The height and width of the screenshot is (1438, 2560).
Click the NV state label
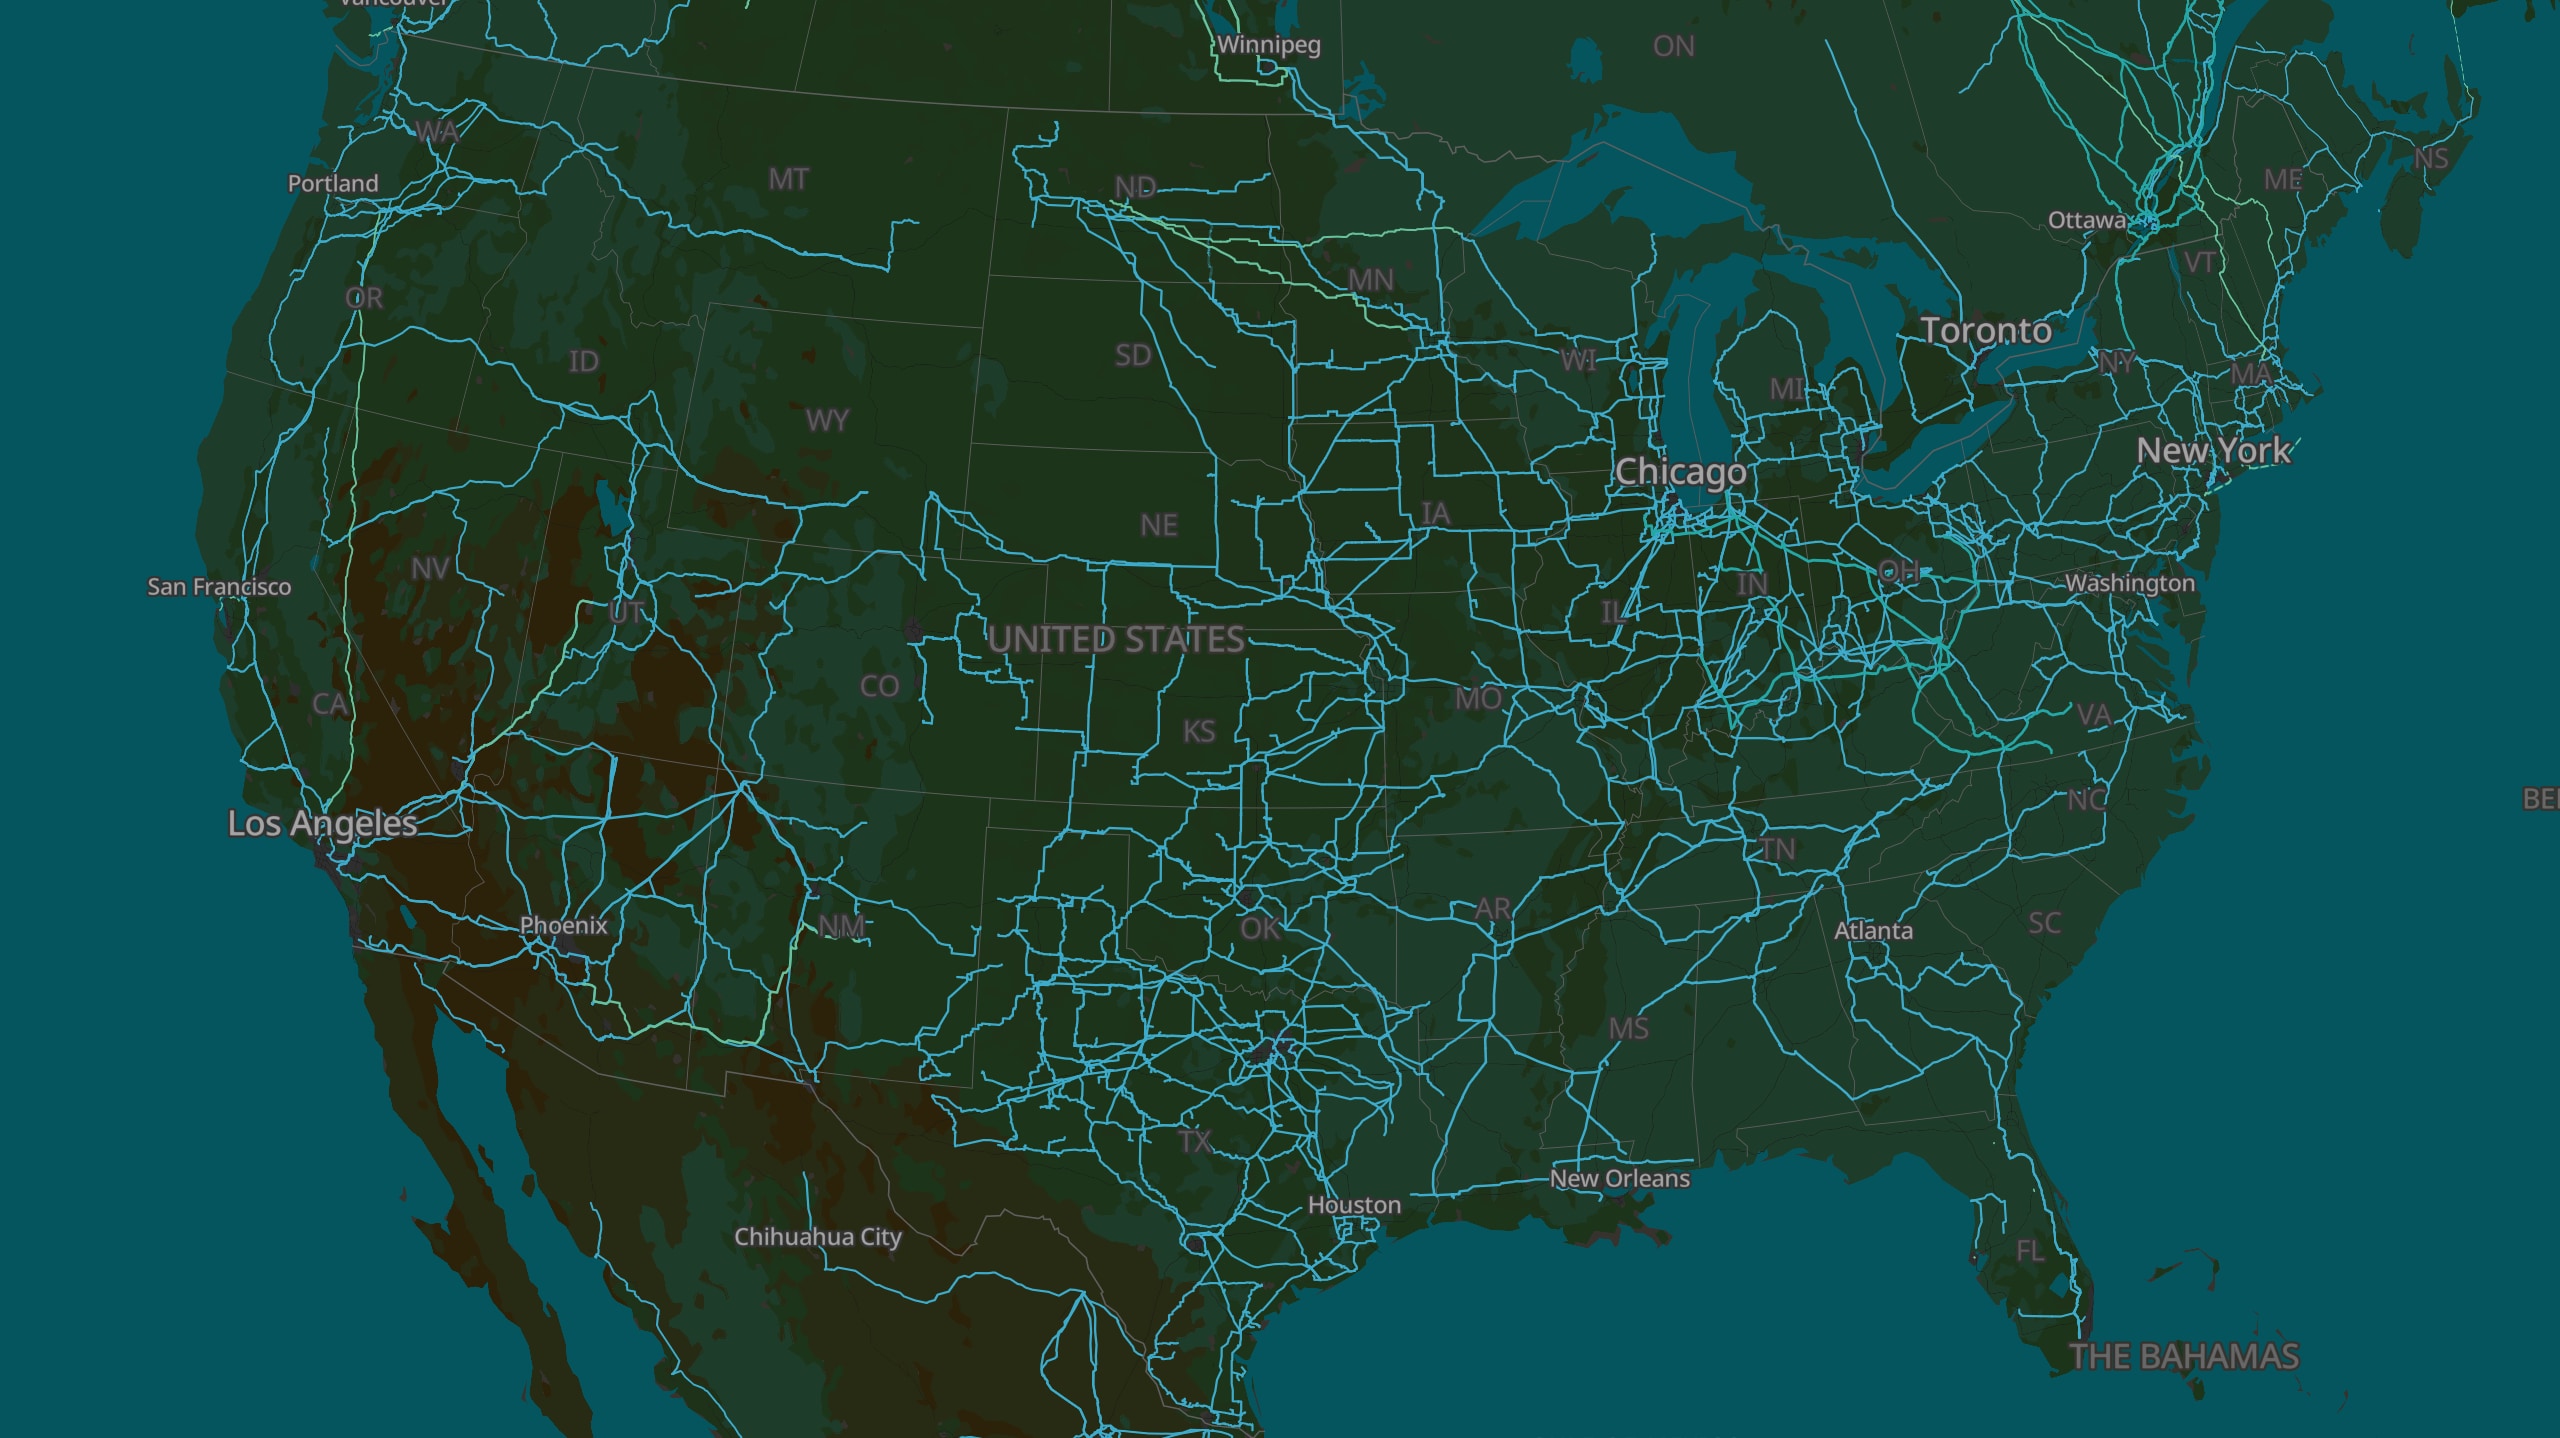point(430,568)
